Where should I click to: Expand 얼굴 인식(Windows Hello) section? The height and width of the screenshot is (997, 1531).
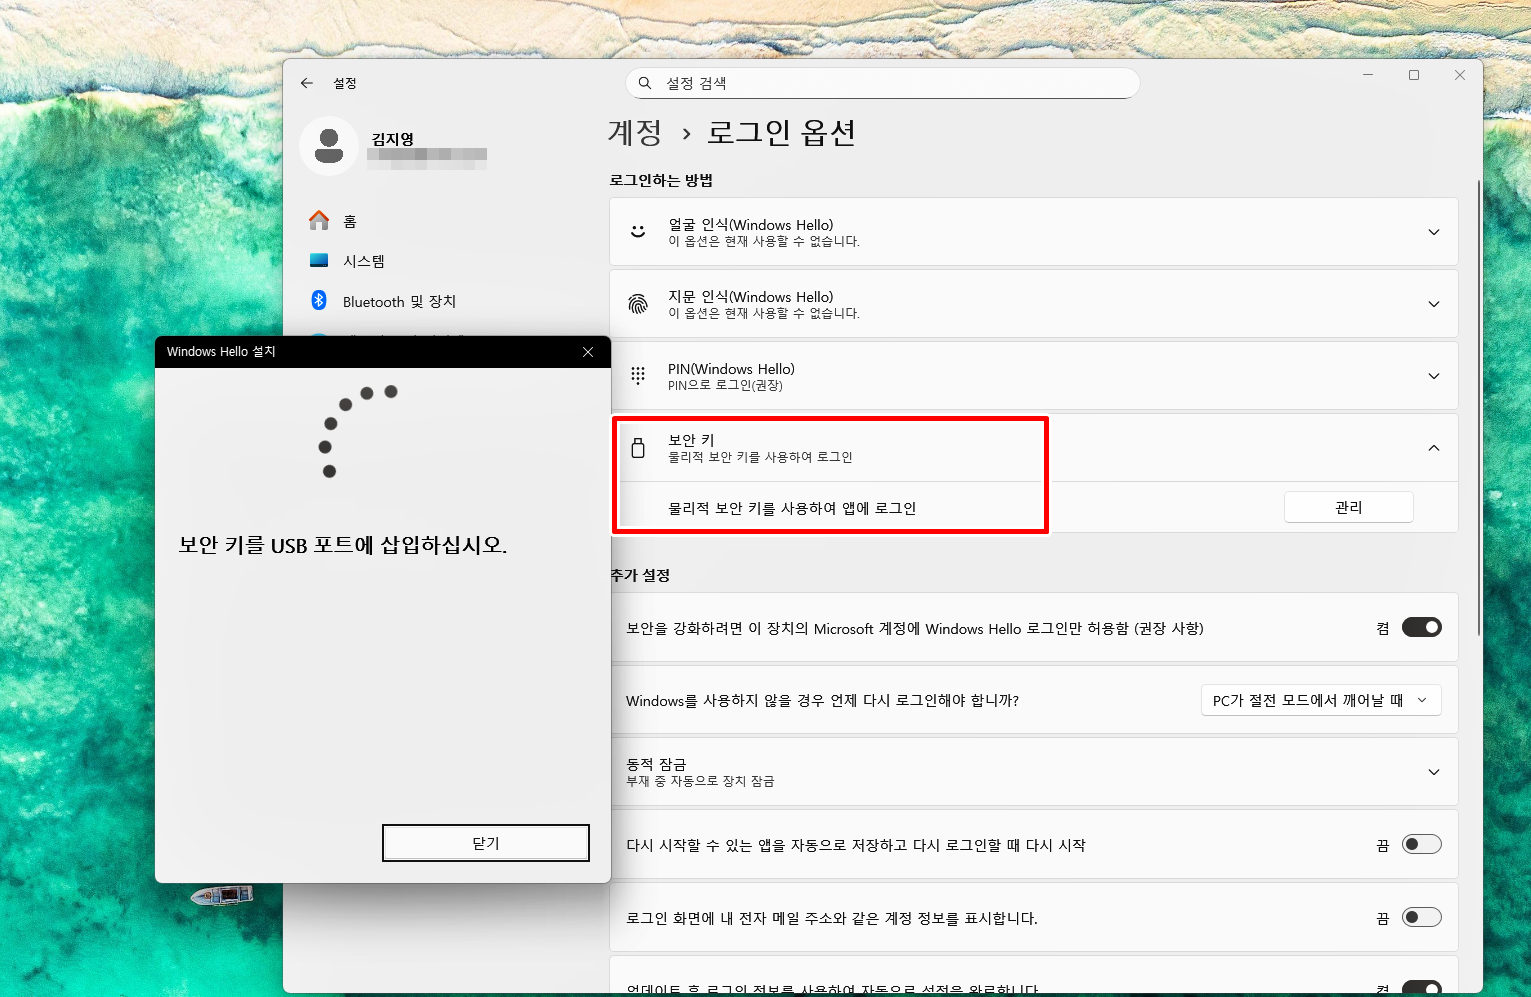coord(1433,232)
